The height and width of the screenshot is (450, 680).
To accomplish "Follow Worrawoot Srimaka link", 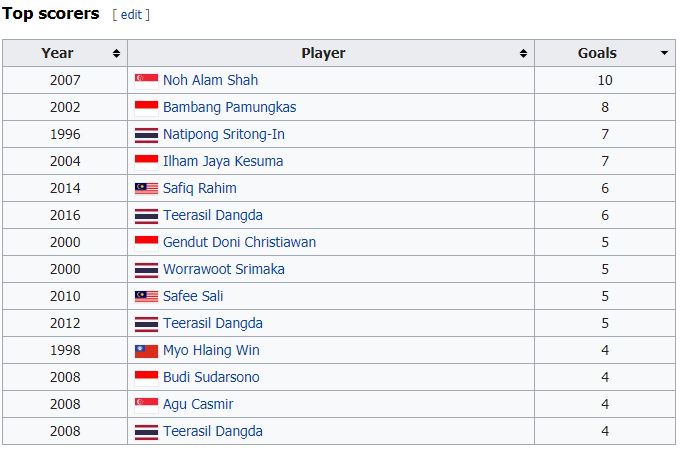I will click(223, 269).
